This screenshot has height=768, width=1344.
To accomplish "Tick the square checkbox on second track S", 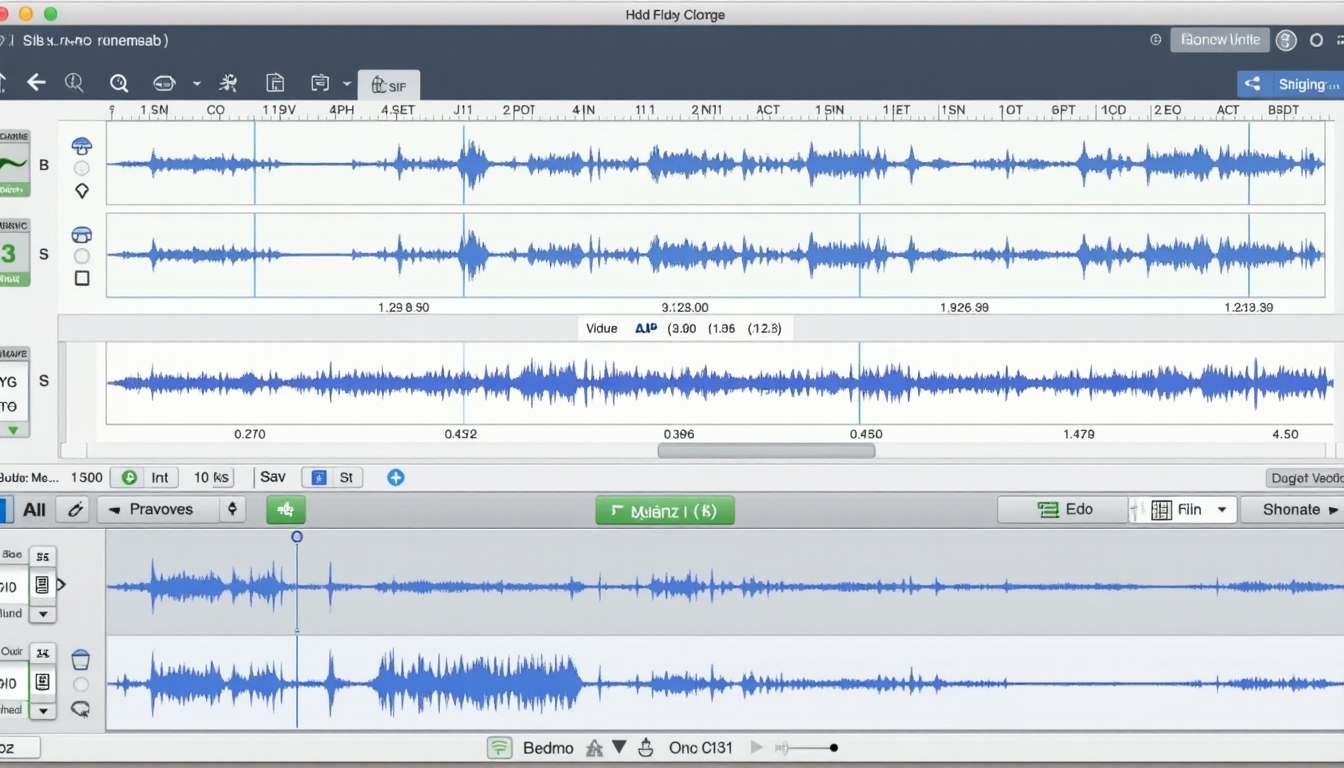I will pyautogui.click(x=82, y=278).
